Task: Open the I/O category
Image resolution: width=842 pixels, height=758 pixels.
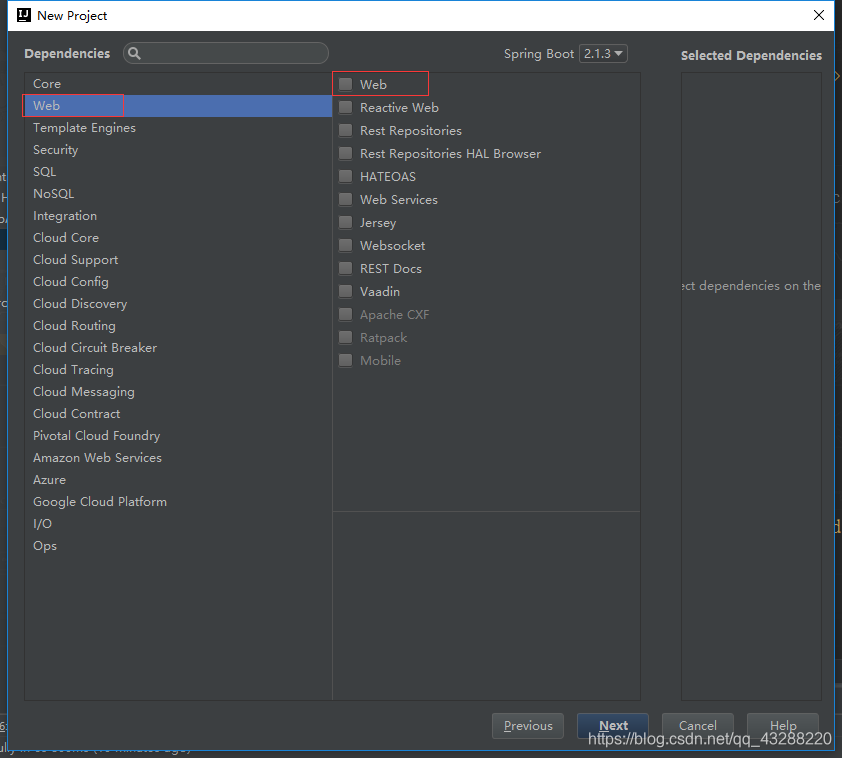Action: (x=178, y=524)
